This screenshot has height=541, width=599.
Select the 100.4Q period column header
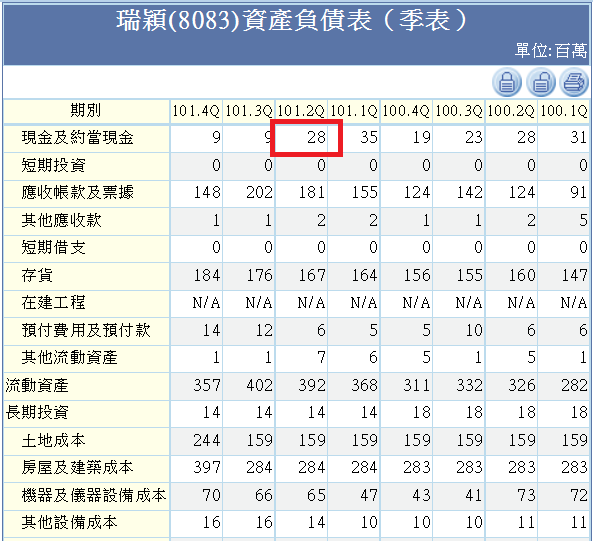406,111
